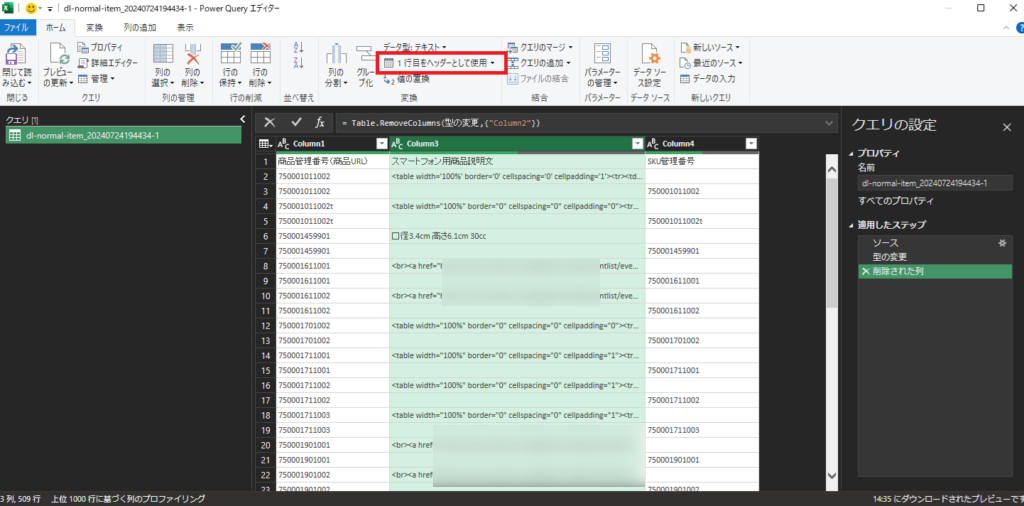The image size is (1024, 506).
Task: Click データの入力 (Enter Data)
Action: pos(708,78)
